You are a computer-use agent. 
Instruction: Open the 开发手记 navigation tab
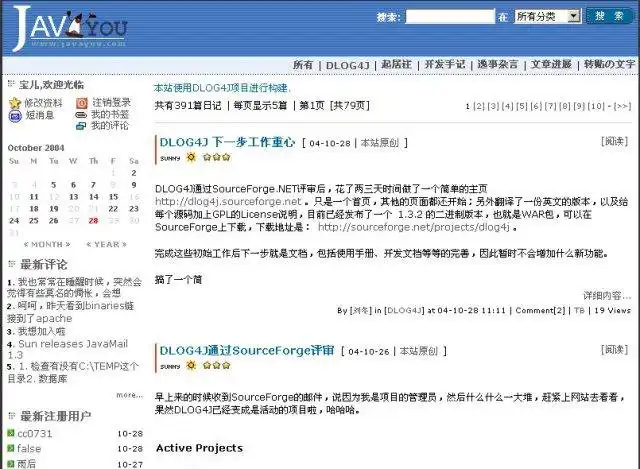[x=445, y=64]
